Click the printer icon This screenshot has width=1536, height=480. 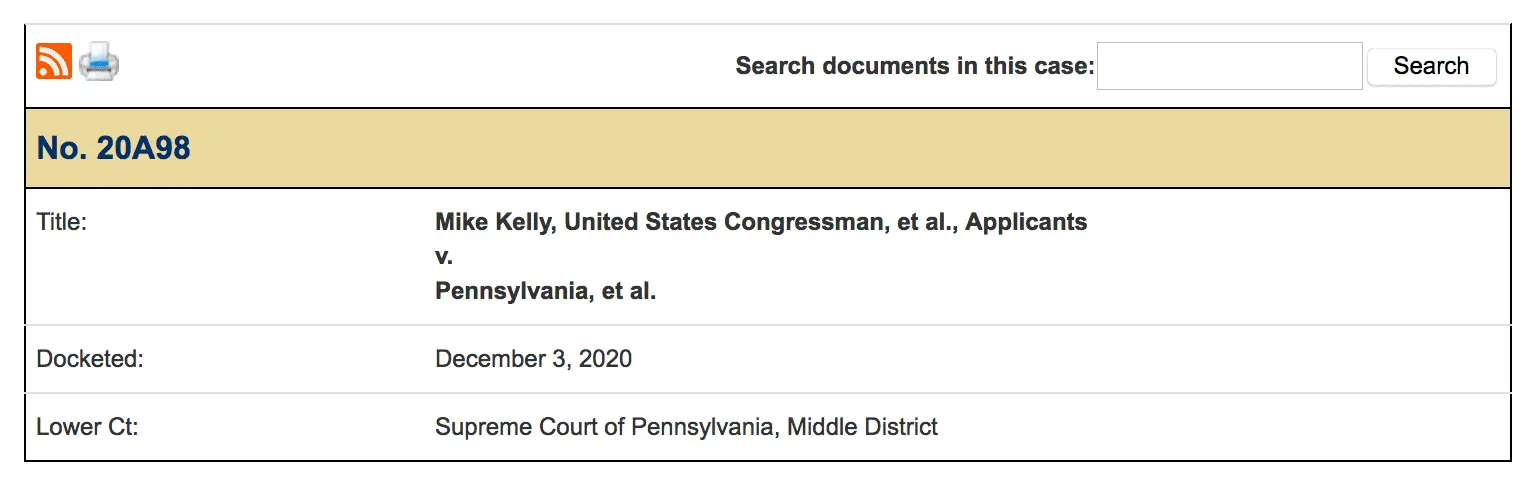[99, 62]
